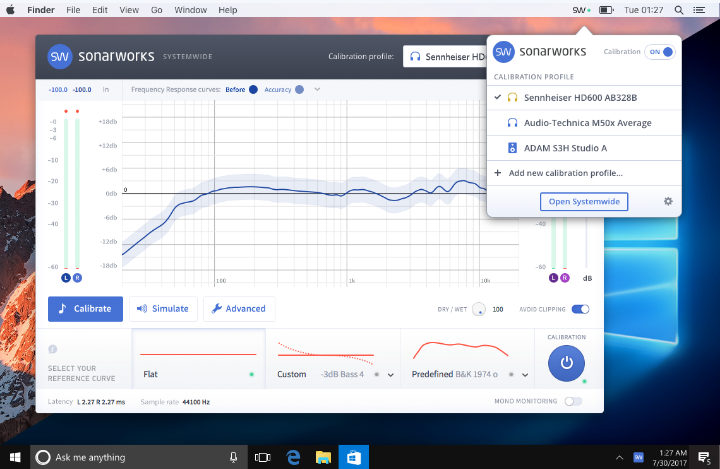Click Open Systemwide button
This screenshot has width=720, height=469.
pos(584,201)
